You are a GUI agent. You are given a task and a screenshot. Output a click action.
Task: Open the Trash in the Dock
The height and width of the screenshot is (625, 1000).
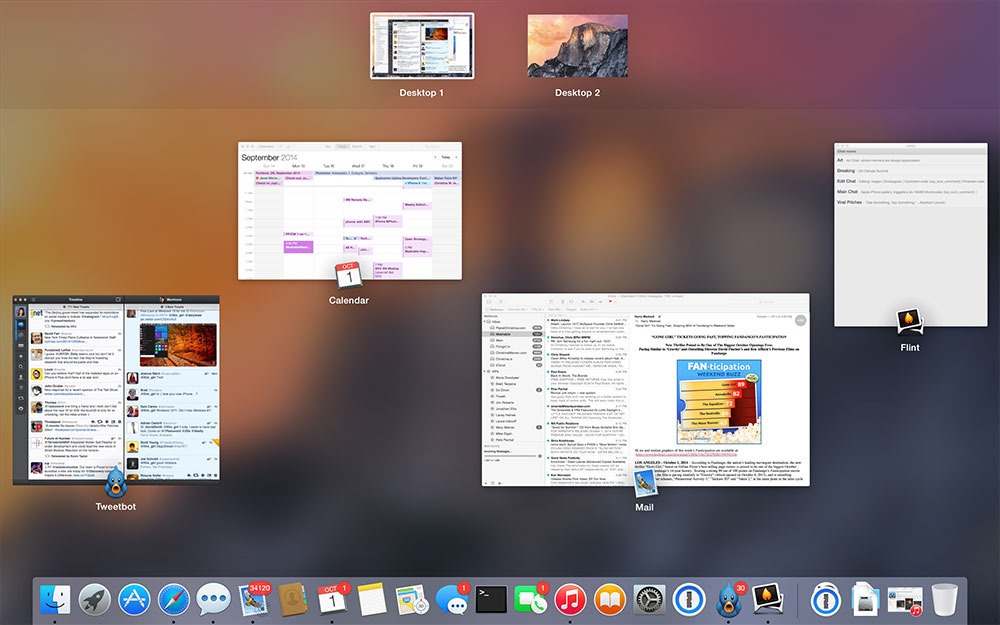pos(944,600)
